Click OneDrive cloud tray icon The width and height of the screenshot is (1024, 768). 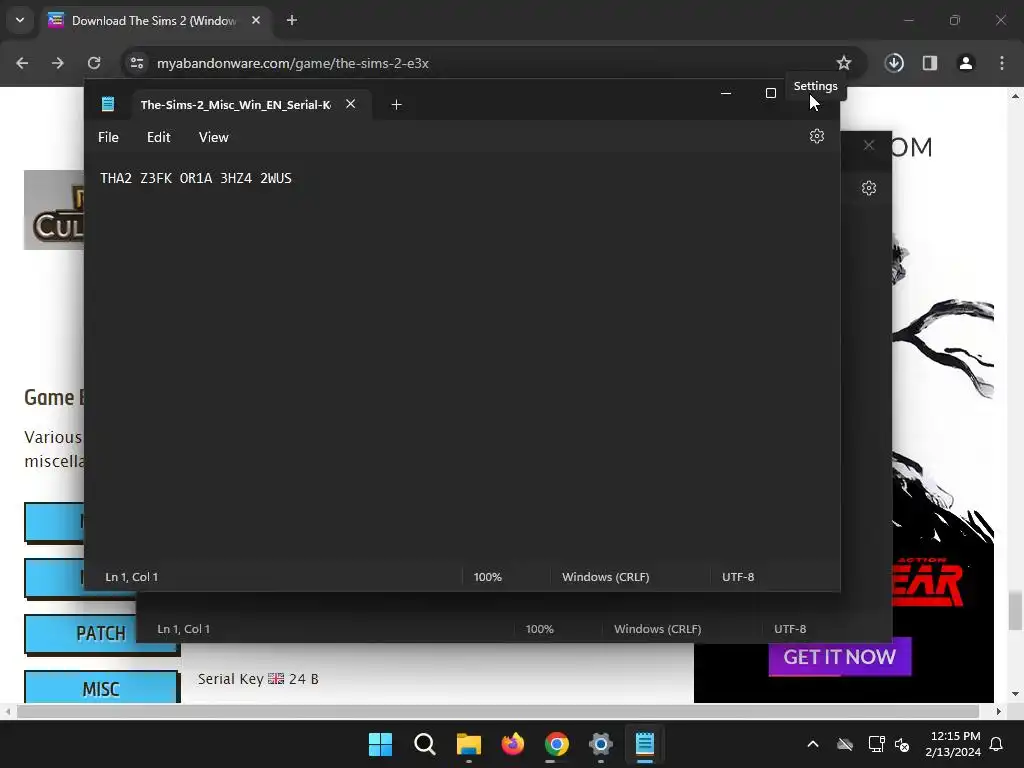tap(845, 744)
